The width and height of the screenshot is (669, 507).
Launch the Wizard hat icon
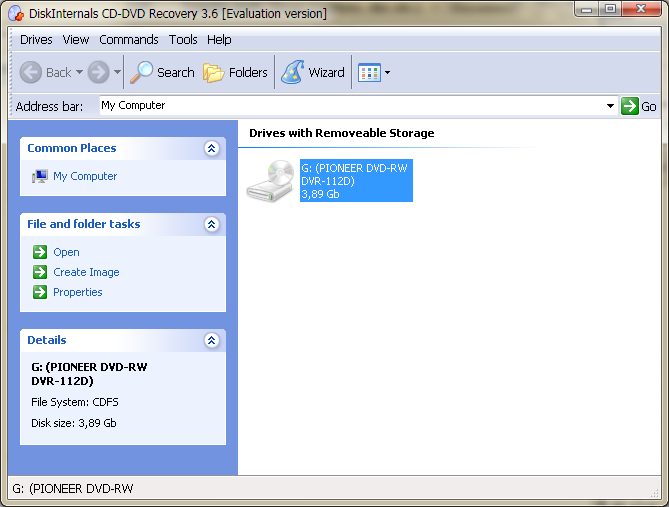[293, 72]
